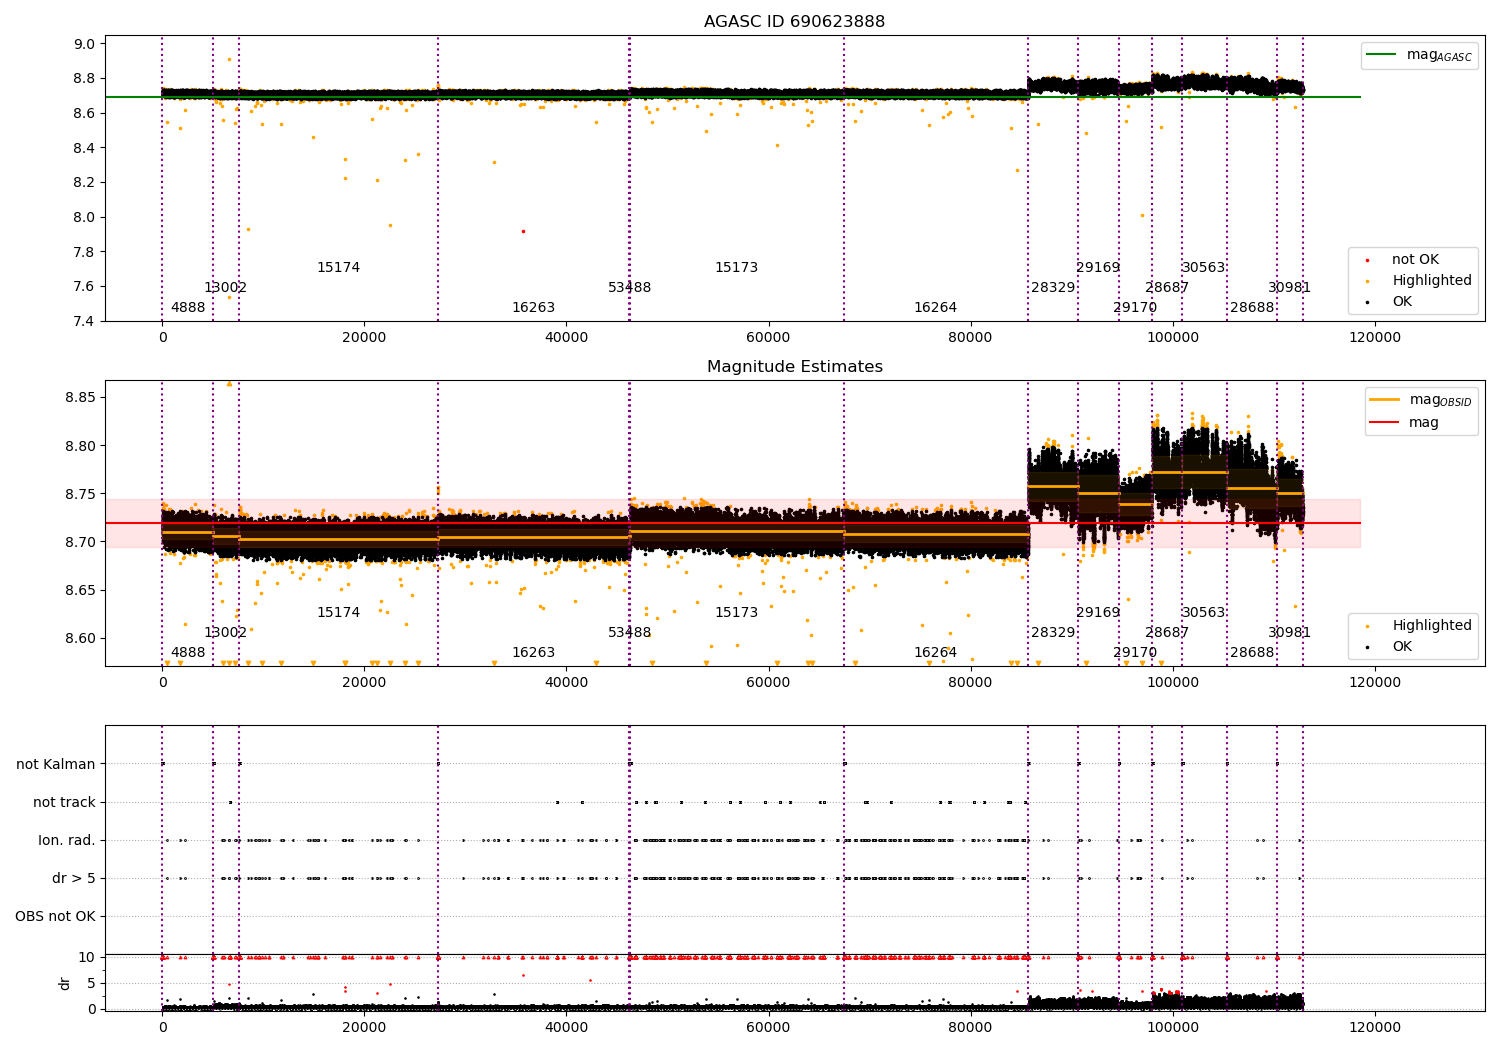
Task: Click the 40000 x-tick of the bottom flags plot
Action: (566, 1028)
